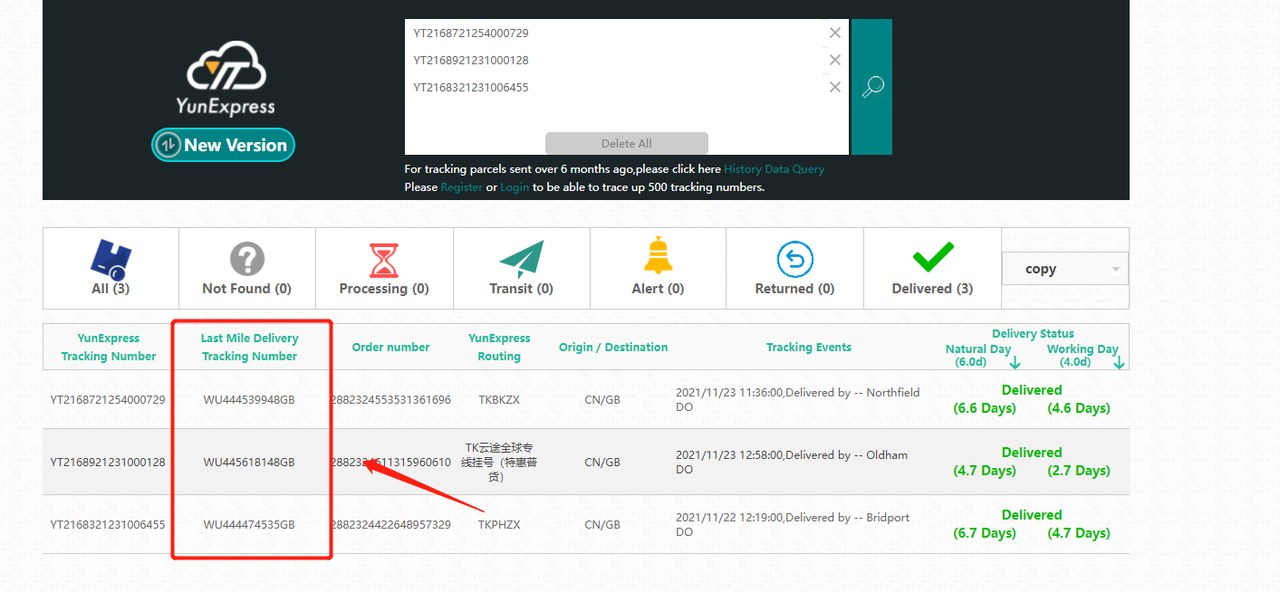Click the YunExpress Tracking Number column header
Screen dimensions: 1280x592
(108, 347)
